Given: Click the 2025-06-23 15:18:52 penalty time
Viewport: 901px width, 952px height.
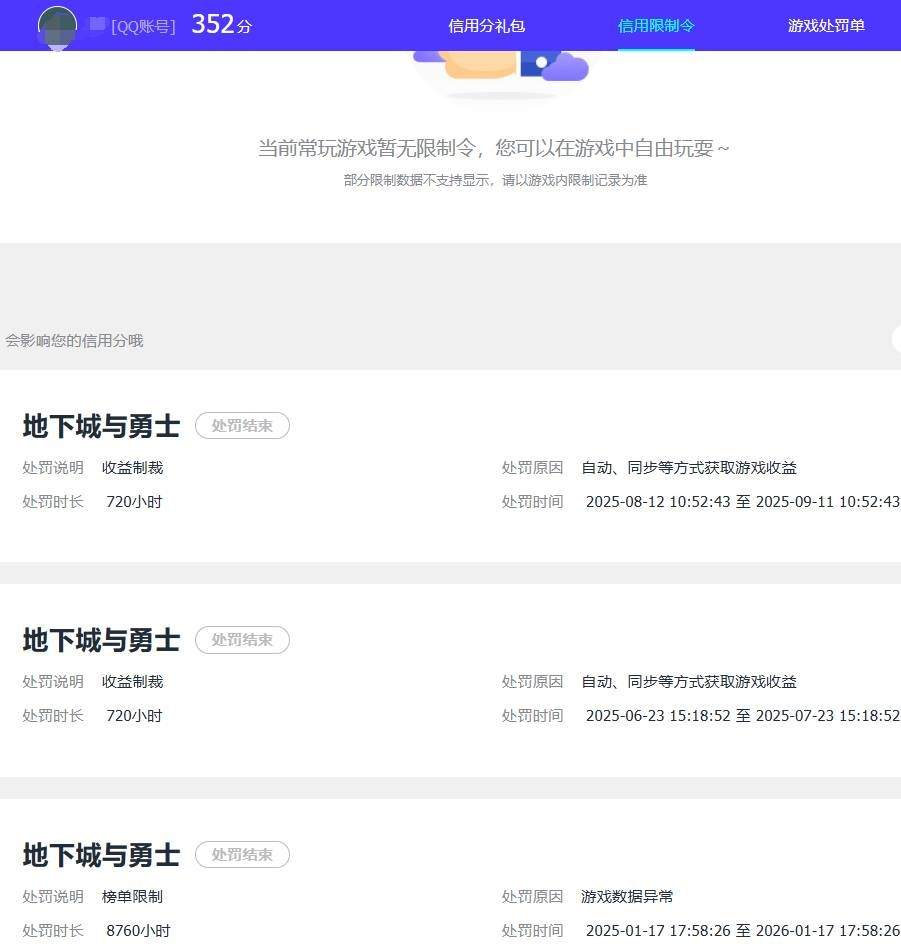Looking at the screenshot, I should pos(743,716).
